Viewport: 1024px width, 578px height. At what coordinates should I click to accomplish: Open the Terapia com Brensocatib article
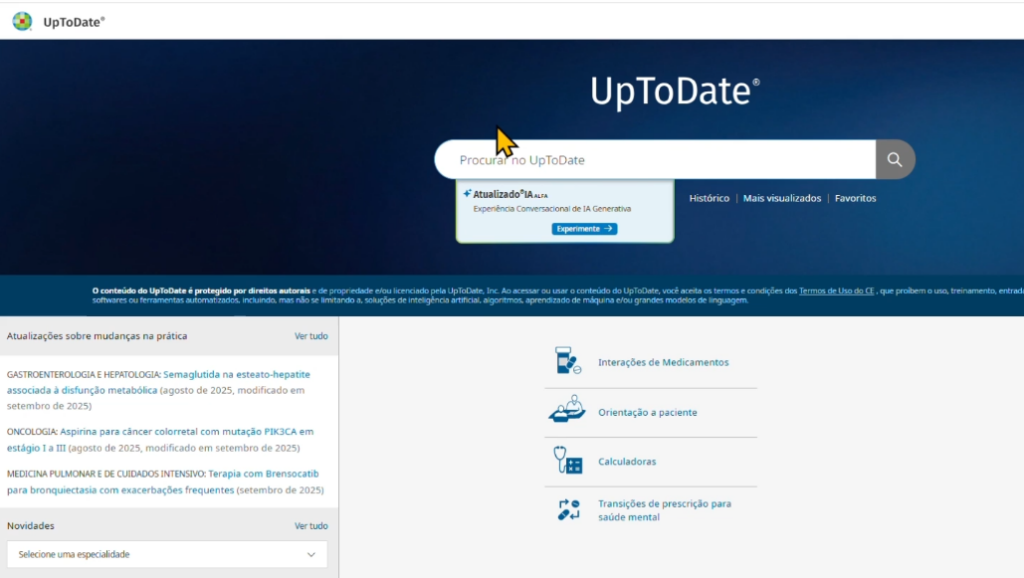[263, 473]
